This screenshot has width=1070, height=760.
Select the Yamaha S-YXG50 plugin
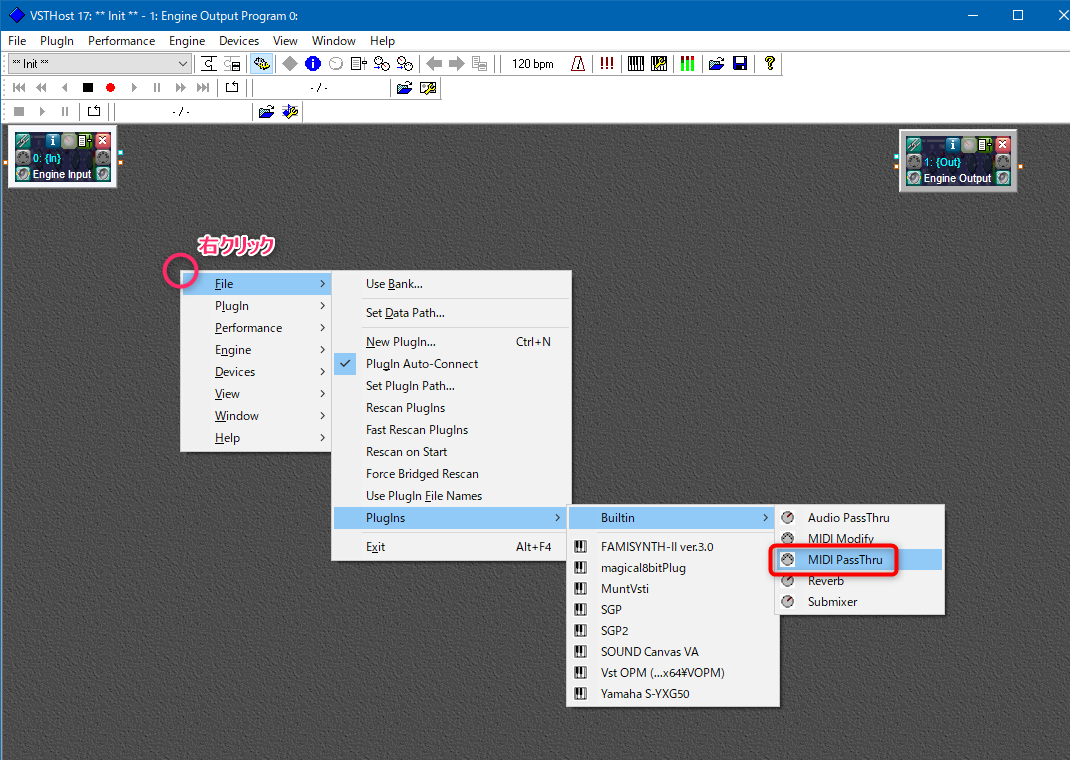674,694
